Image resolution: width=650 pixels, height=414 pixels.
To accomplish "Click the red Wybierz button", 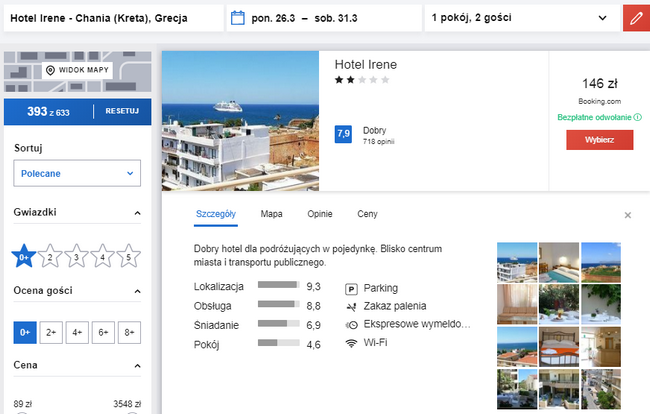I will (x=600, y=140).
